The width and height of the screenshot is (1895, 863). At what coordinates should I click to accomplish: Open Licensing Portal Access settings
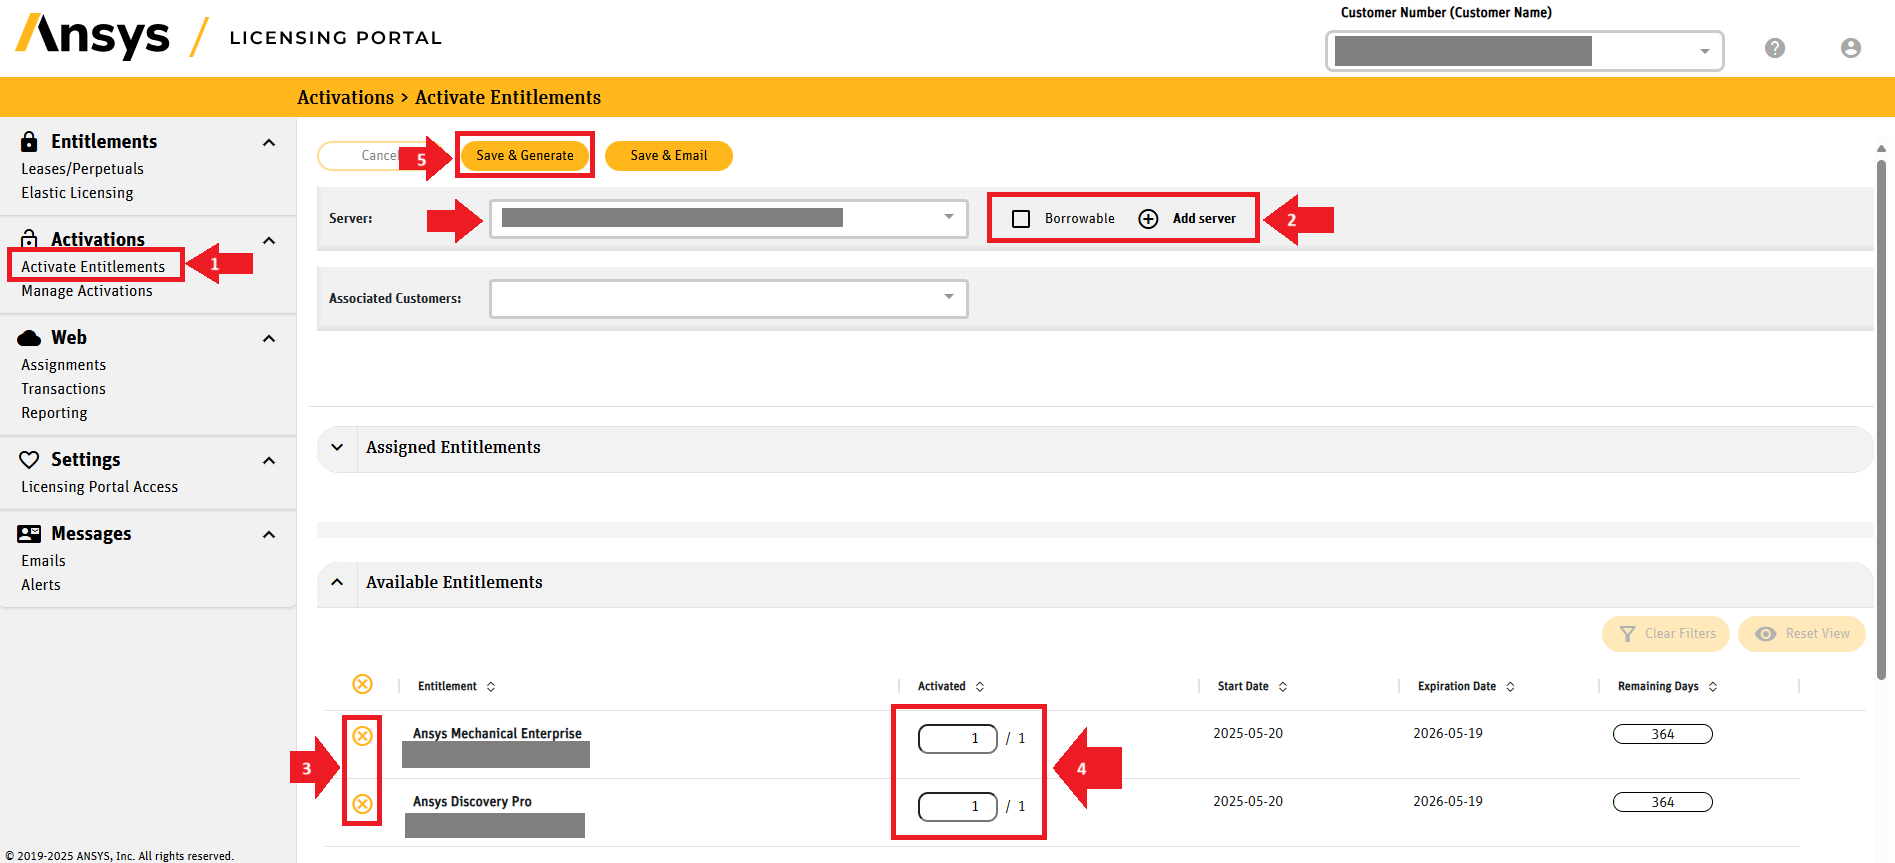point(99,487)
